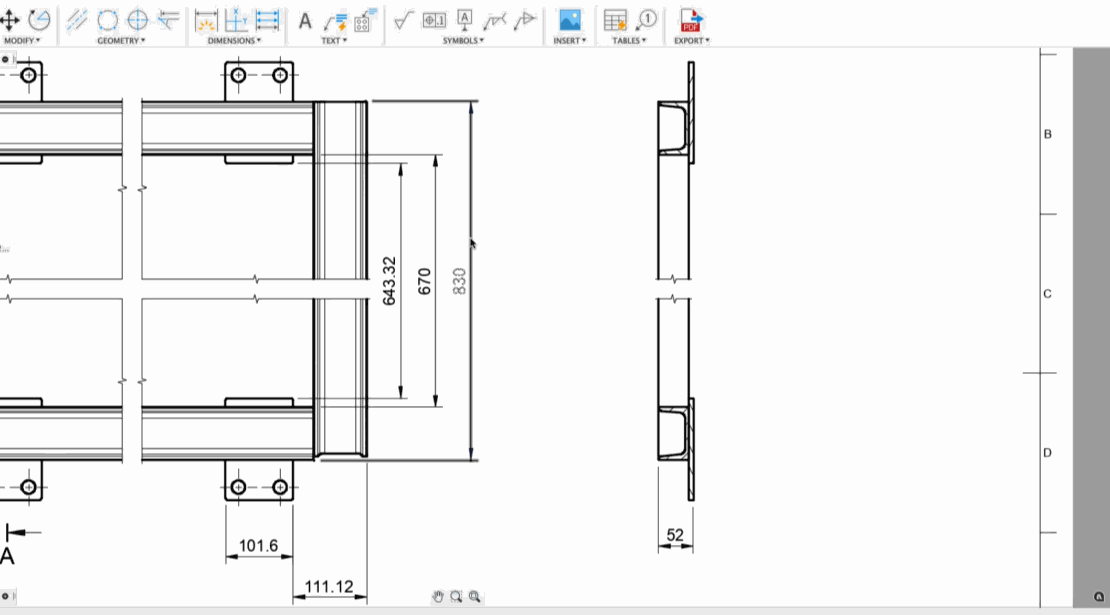Click zone letter B on sheet border
This screenshot has width=1110, height=615.
[1048, 134]
